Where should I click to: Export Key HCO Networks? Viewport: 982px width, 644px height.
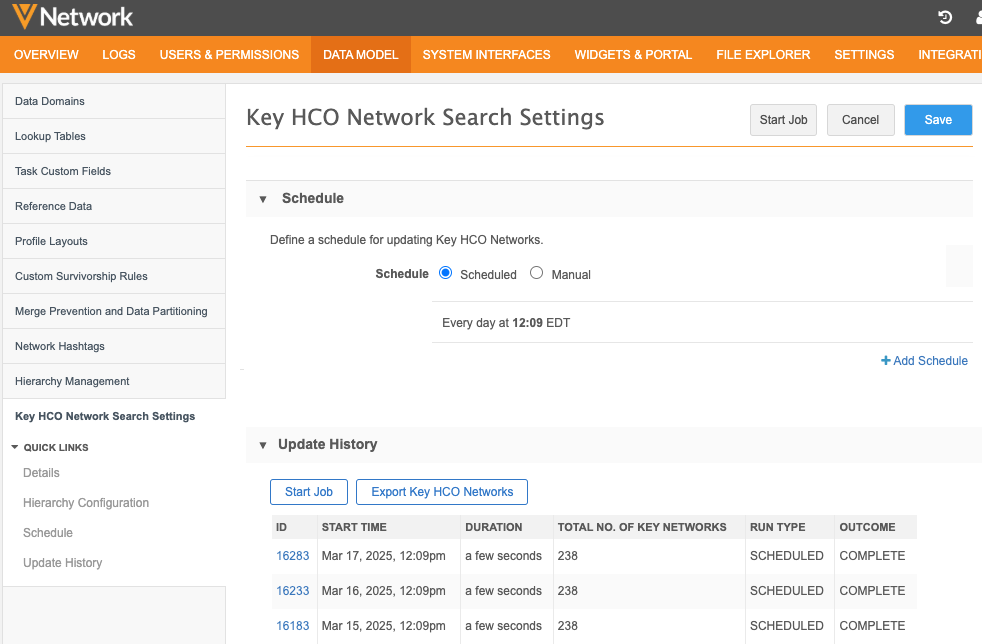[442, 492]
